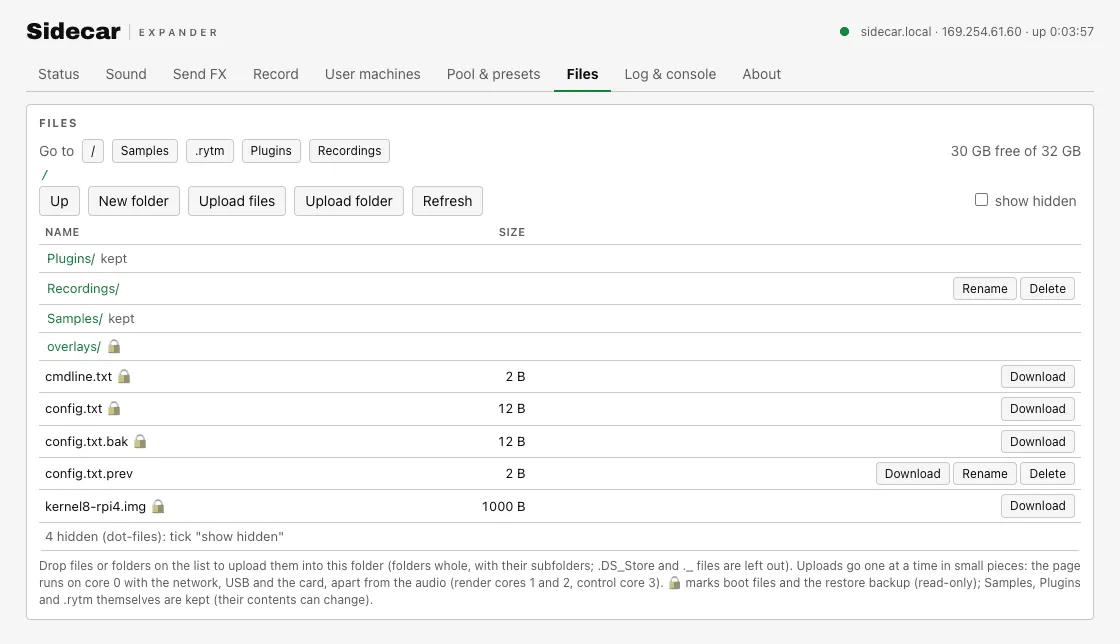This screenshot has height=644, width=1120.
Task: Jump to the .rytm shortcut button
Action: click(210, 151)
